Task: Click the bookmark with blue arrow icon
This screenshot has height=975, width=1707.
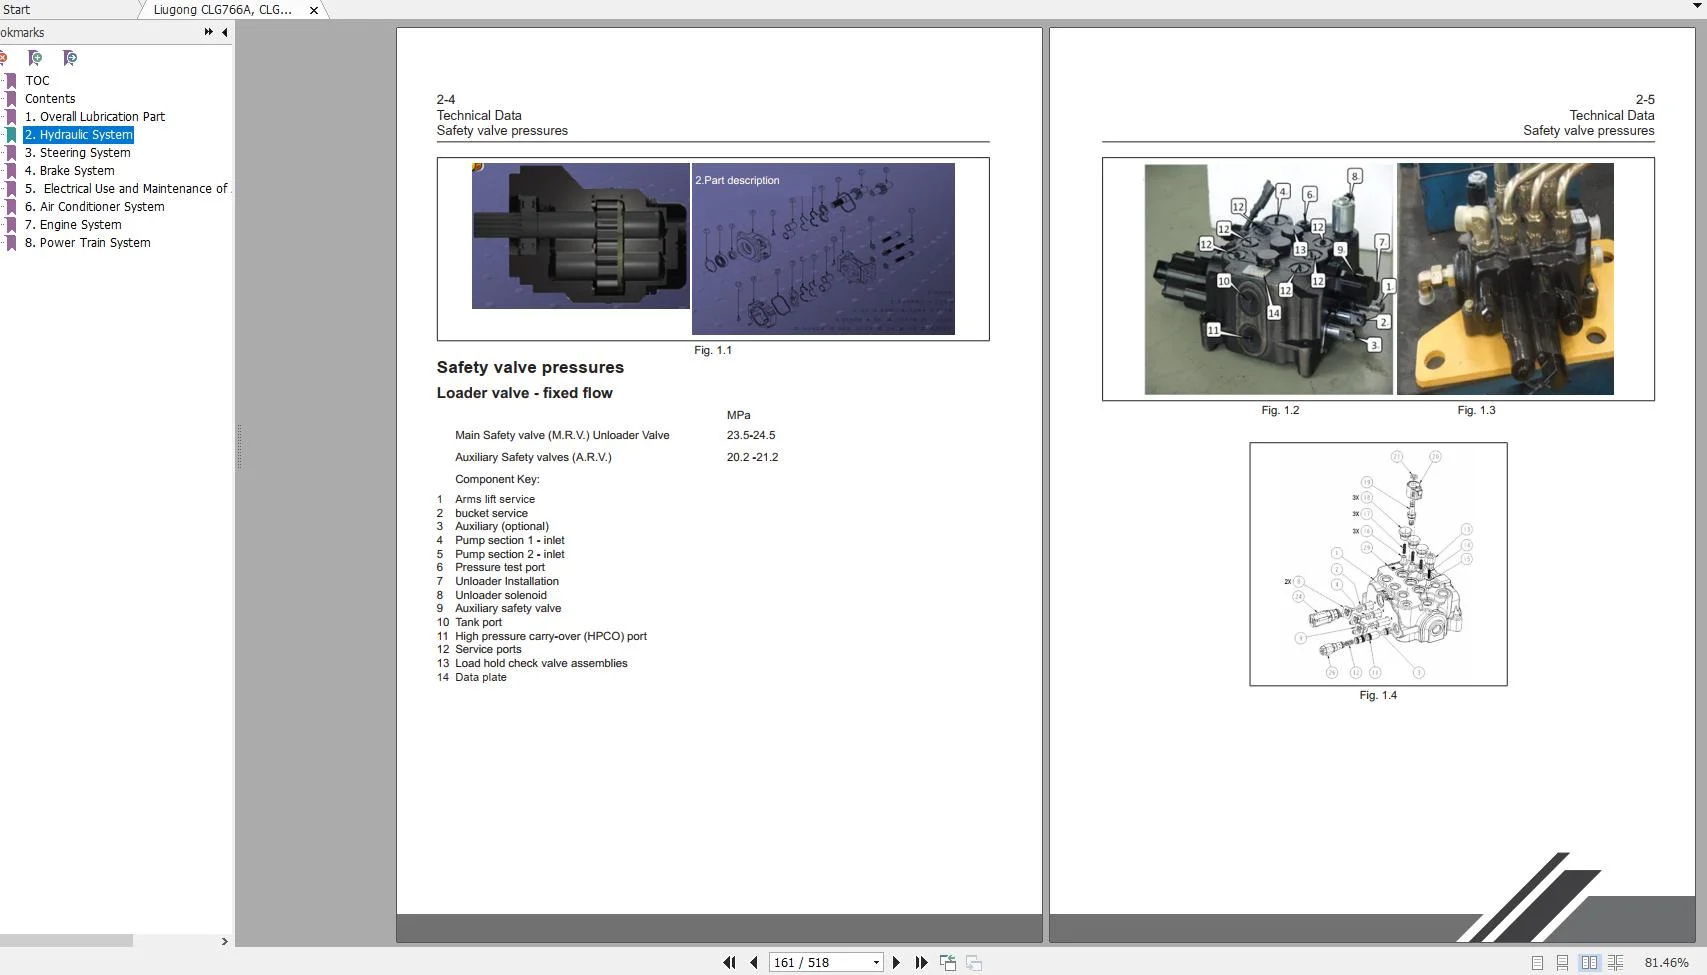Action: point(69,58)
